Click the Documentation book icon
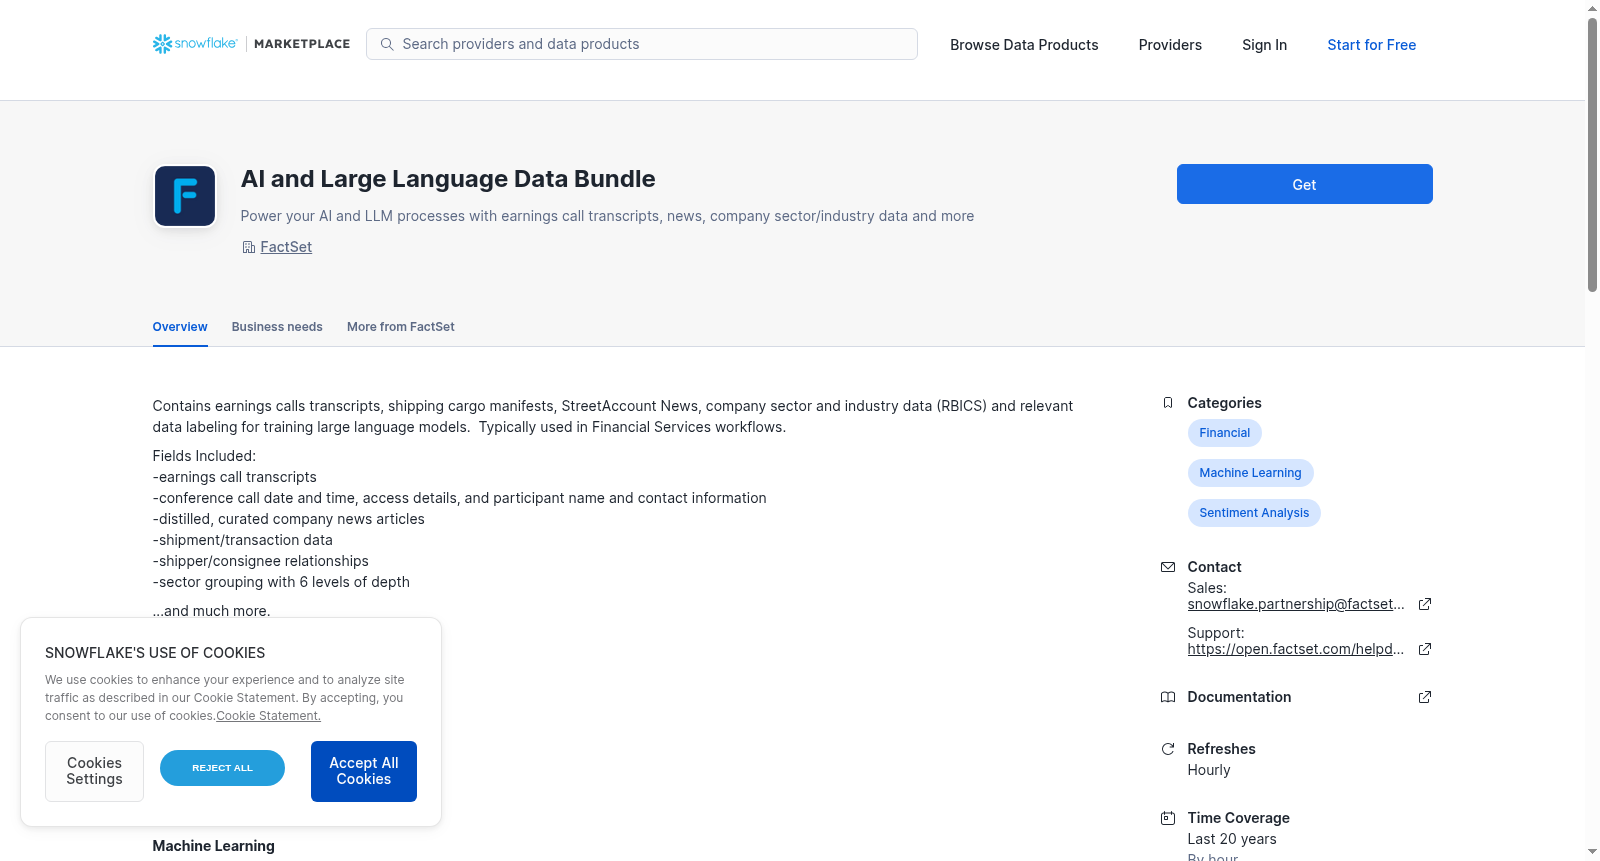Image resolution: width=1600 pixels, height=861 pixels. pyautogui.click(x=1168, y=697)
